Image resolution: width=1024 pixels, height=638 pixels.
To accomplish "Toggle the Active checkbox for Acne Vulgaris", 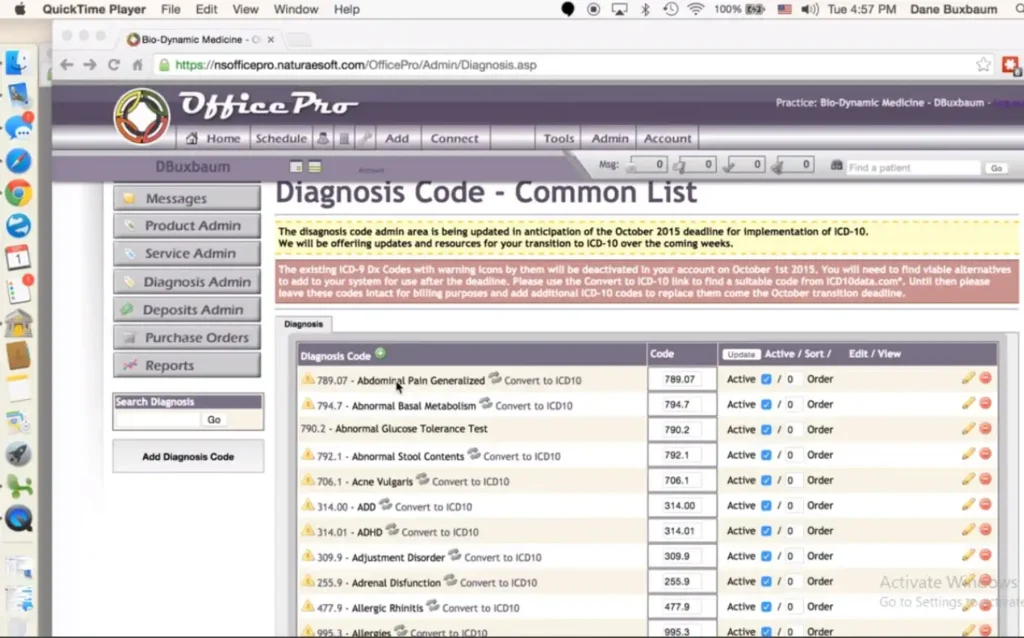I will click(x=766, y=480).
